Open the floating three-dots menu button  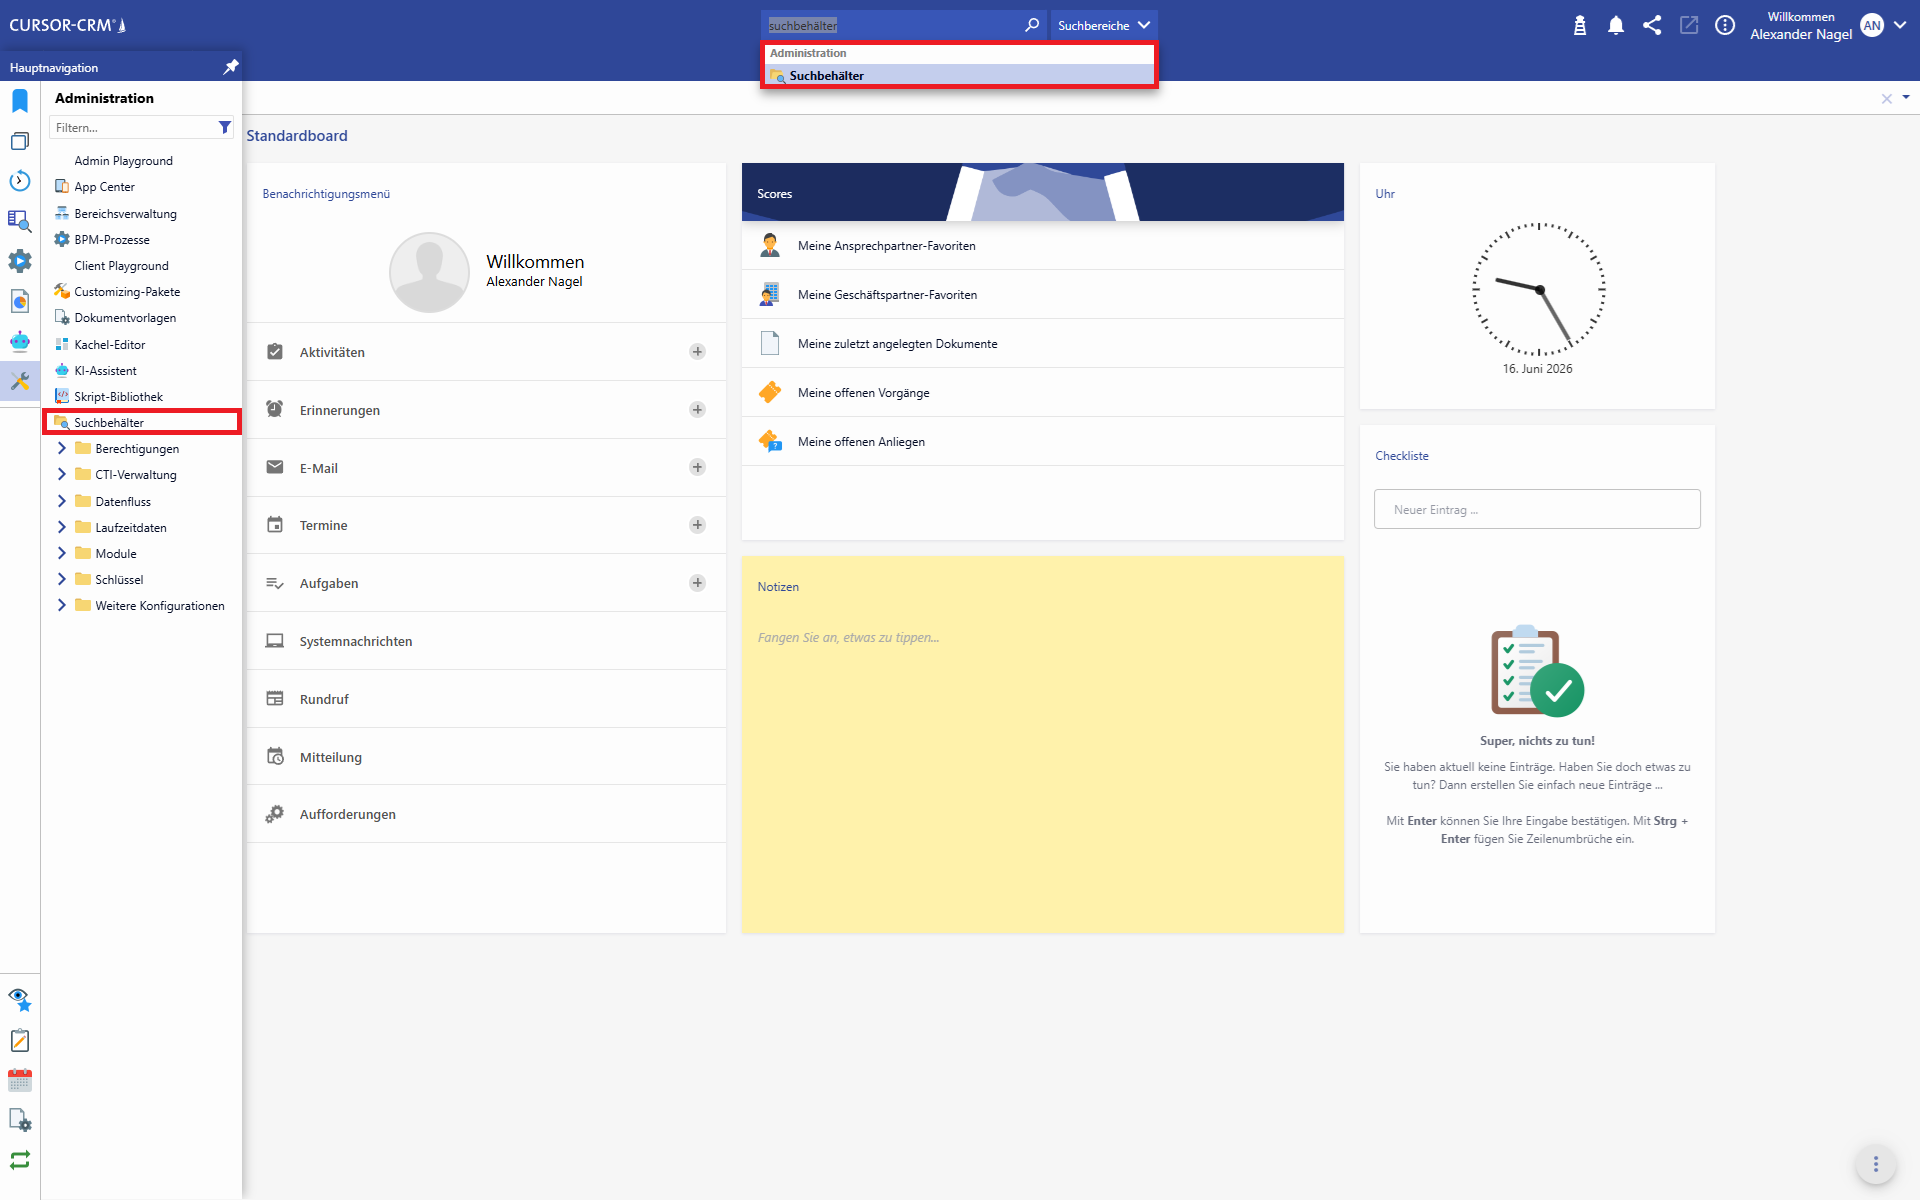(x=1876, y=1164)
